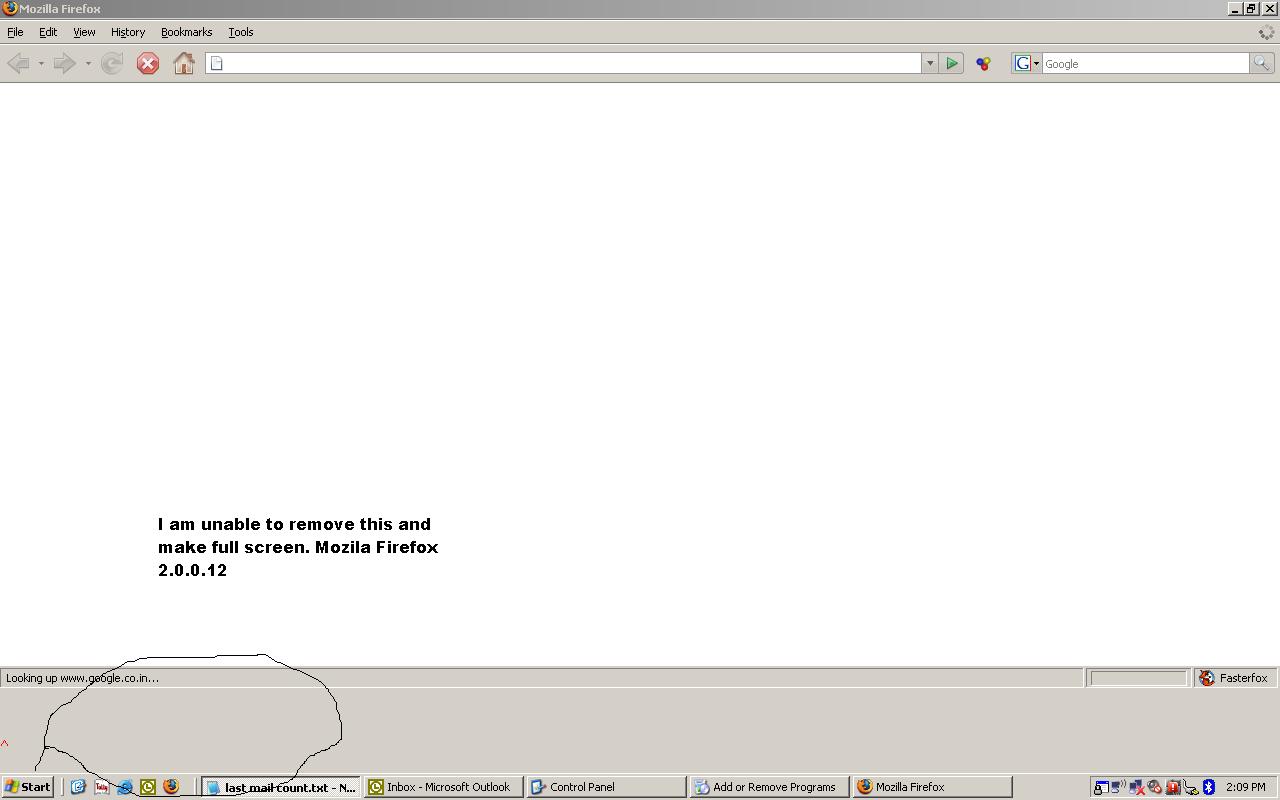This screenshot has height=800, width=1280.
Task: Click the Back navigation arrow
Action: click(18, 64)
